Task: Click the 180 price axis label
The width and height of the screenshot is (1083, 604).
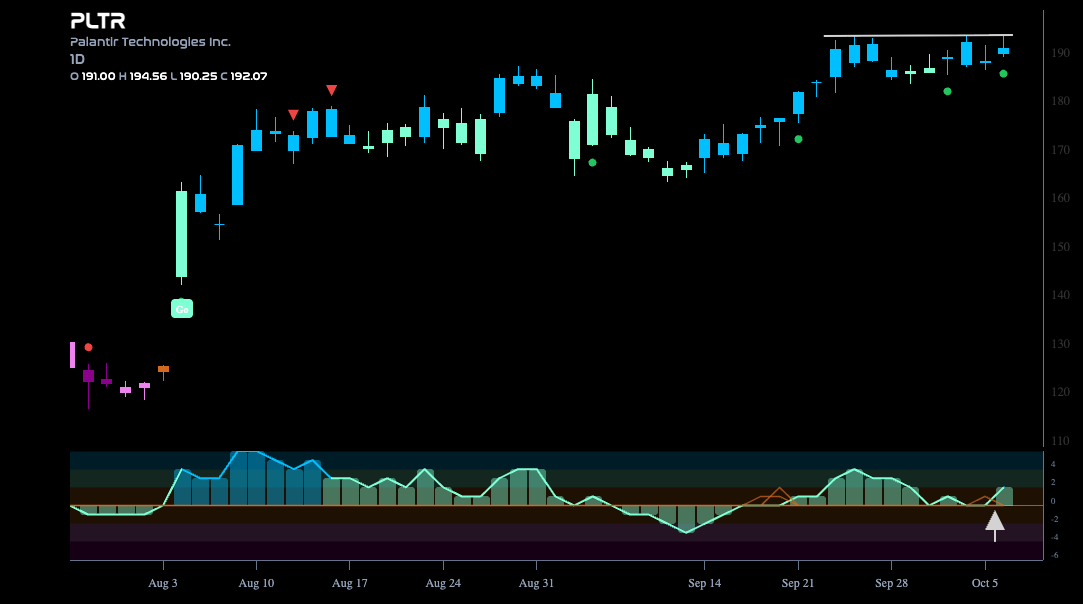Action: (x=1060, y=101)
